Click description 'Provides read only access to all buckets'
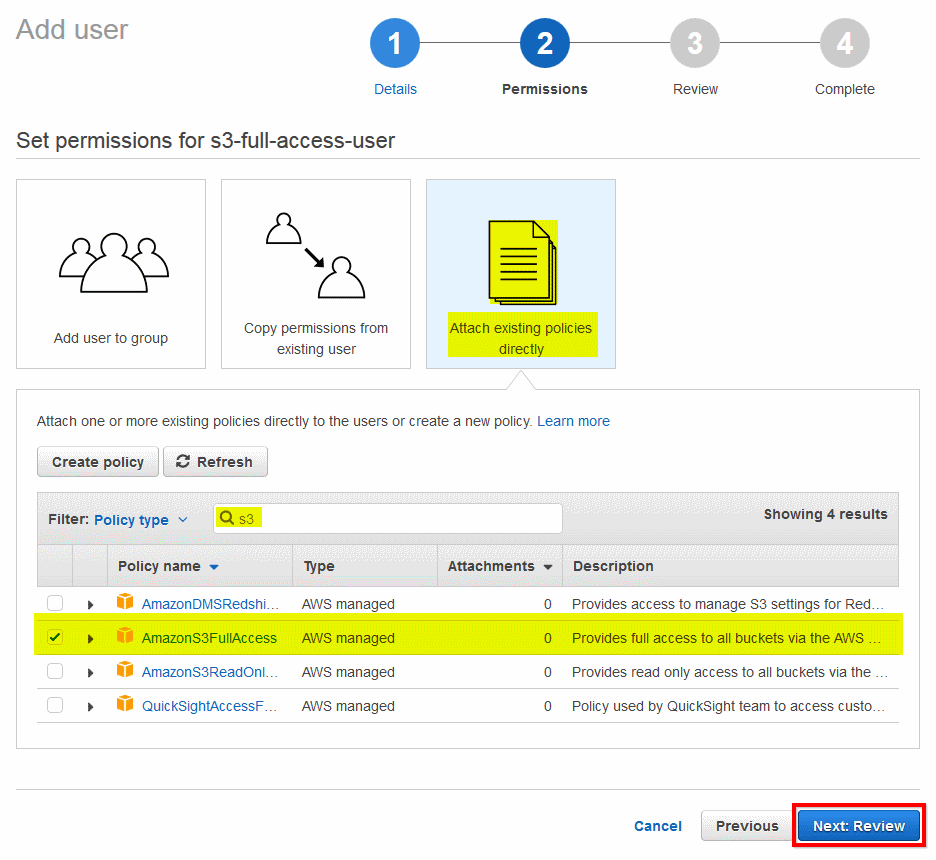936x860 pixels. [x=729, y=672]
